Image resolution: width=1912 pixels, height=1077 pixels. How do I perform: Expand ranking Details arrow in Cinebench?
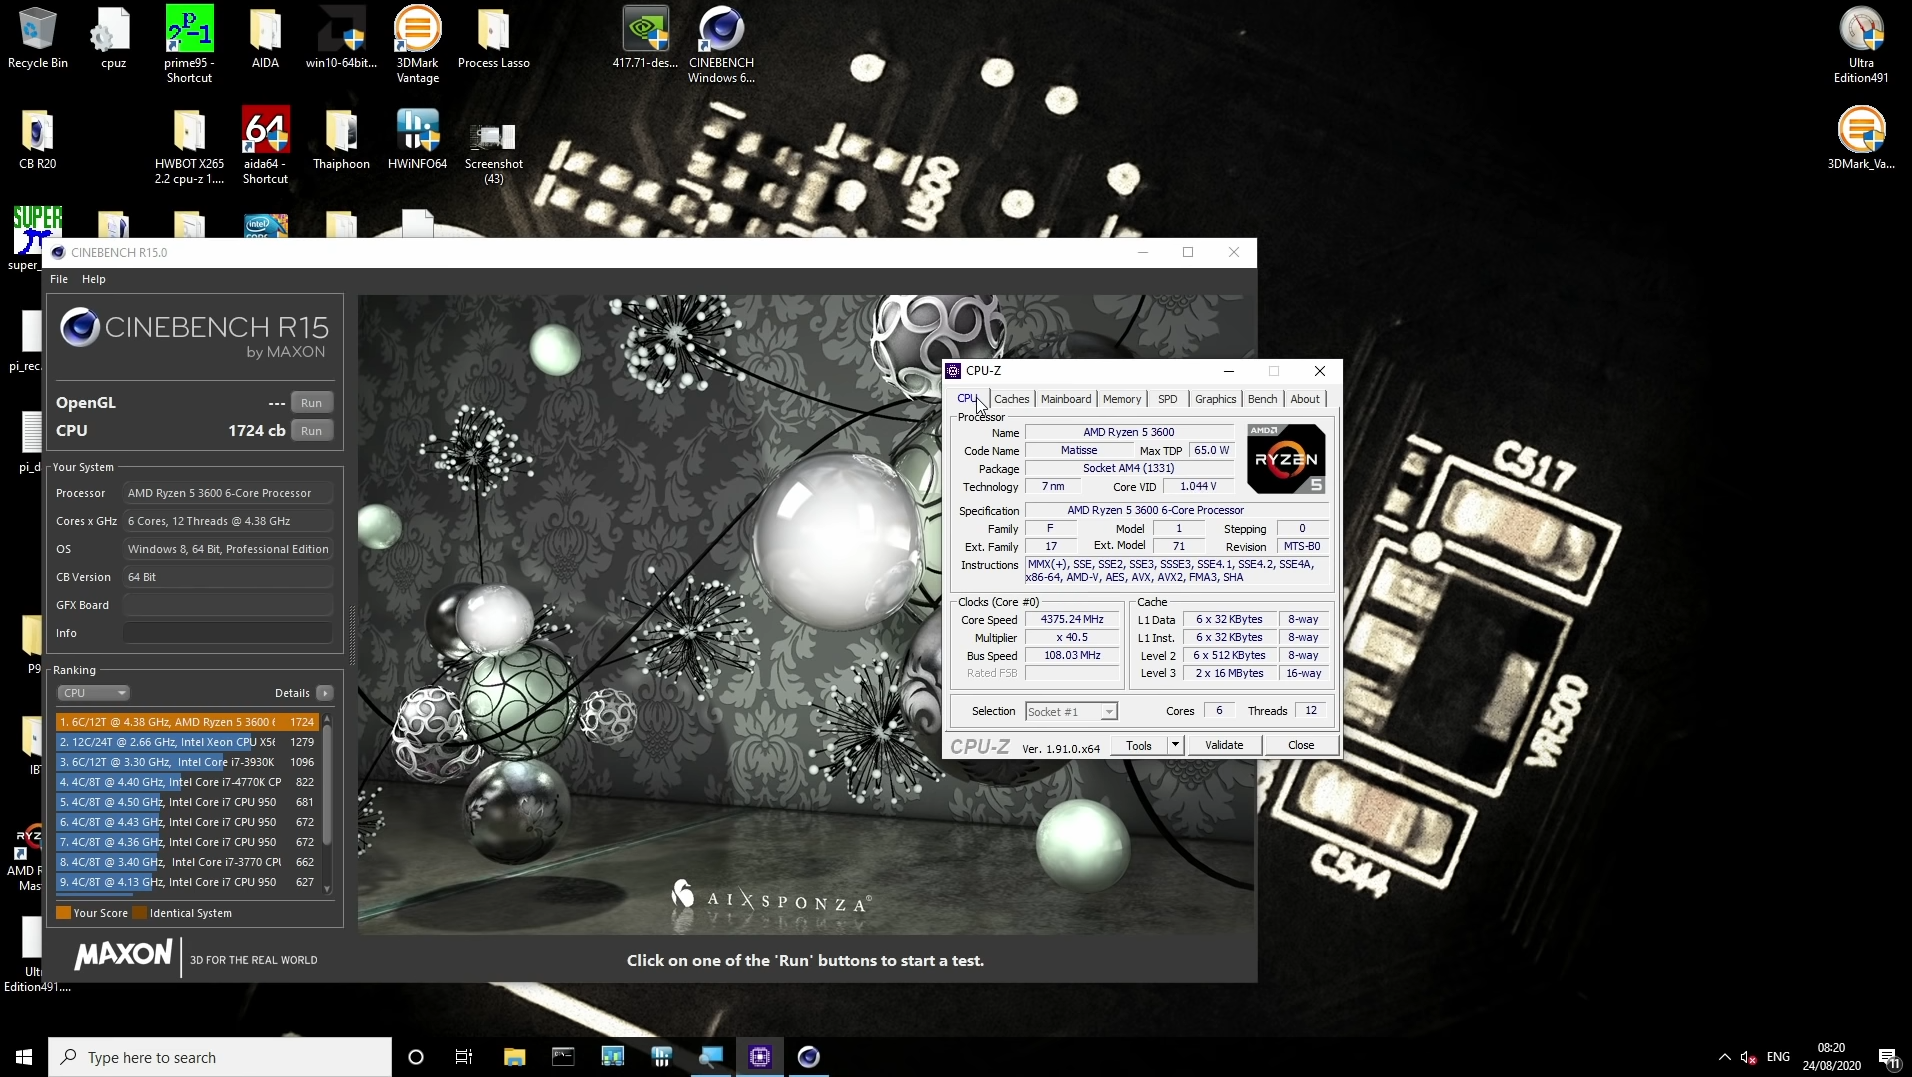click(x=325, y=693)
